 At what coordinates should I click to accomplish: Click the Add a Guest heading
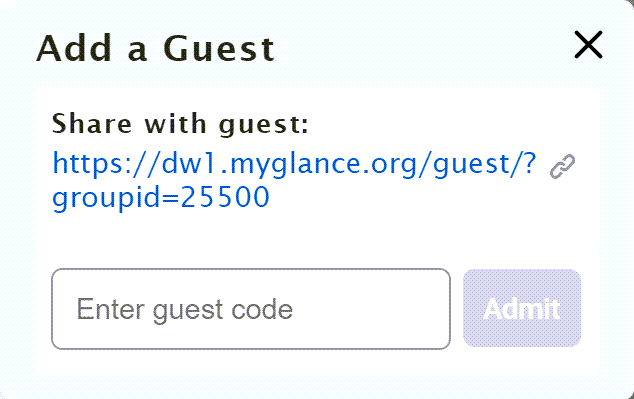(x=156, y=49)
